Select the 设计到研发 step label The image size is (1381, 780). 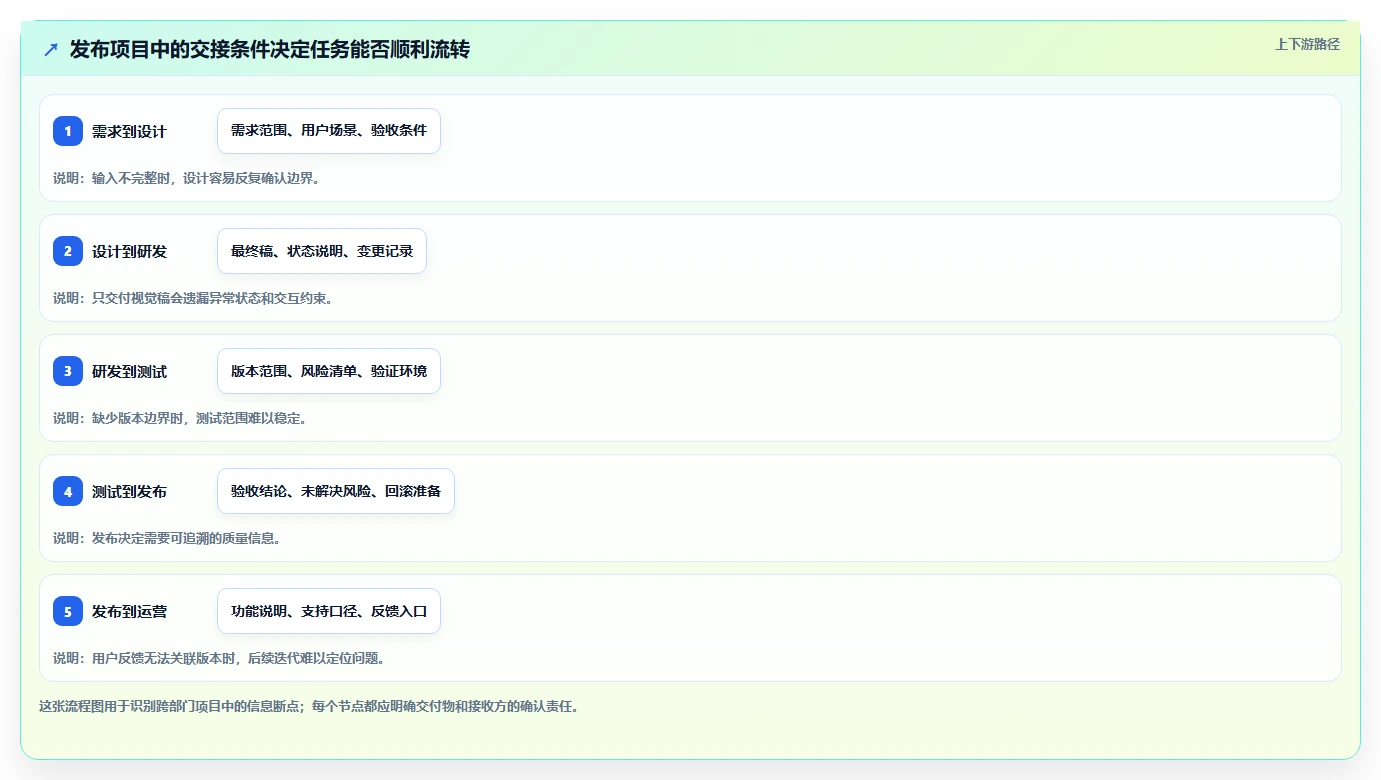coord(129,251)
